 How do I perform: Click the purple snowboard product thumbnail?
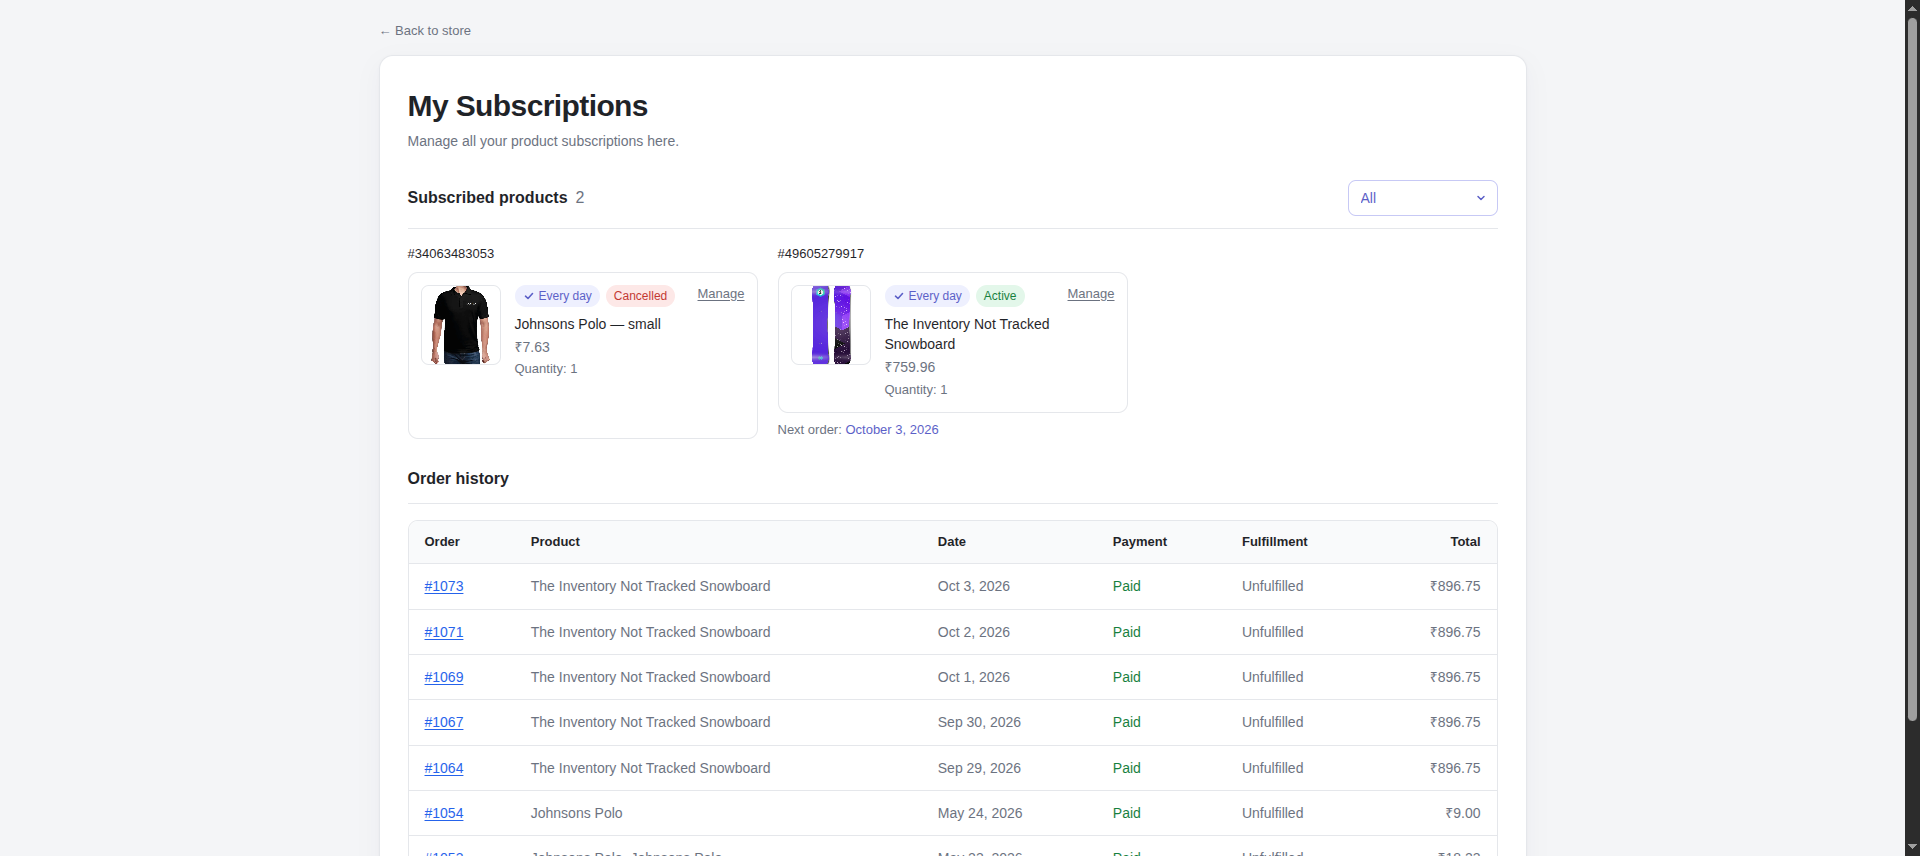(x=831, y=325)
